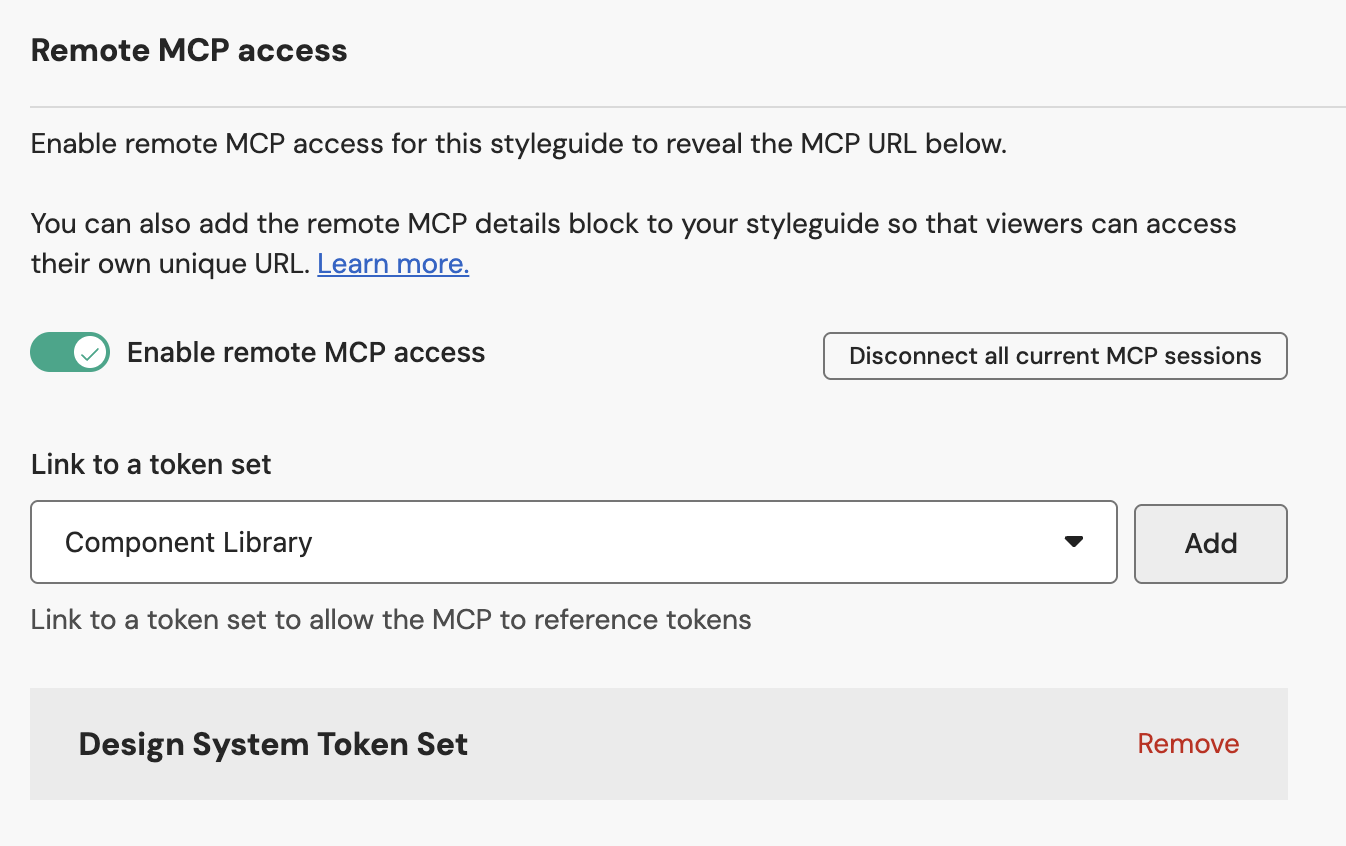
Task: Click the sentence about revealing the MCP URL
Action: click(518, 144)
